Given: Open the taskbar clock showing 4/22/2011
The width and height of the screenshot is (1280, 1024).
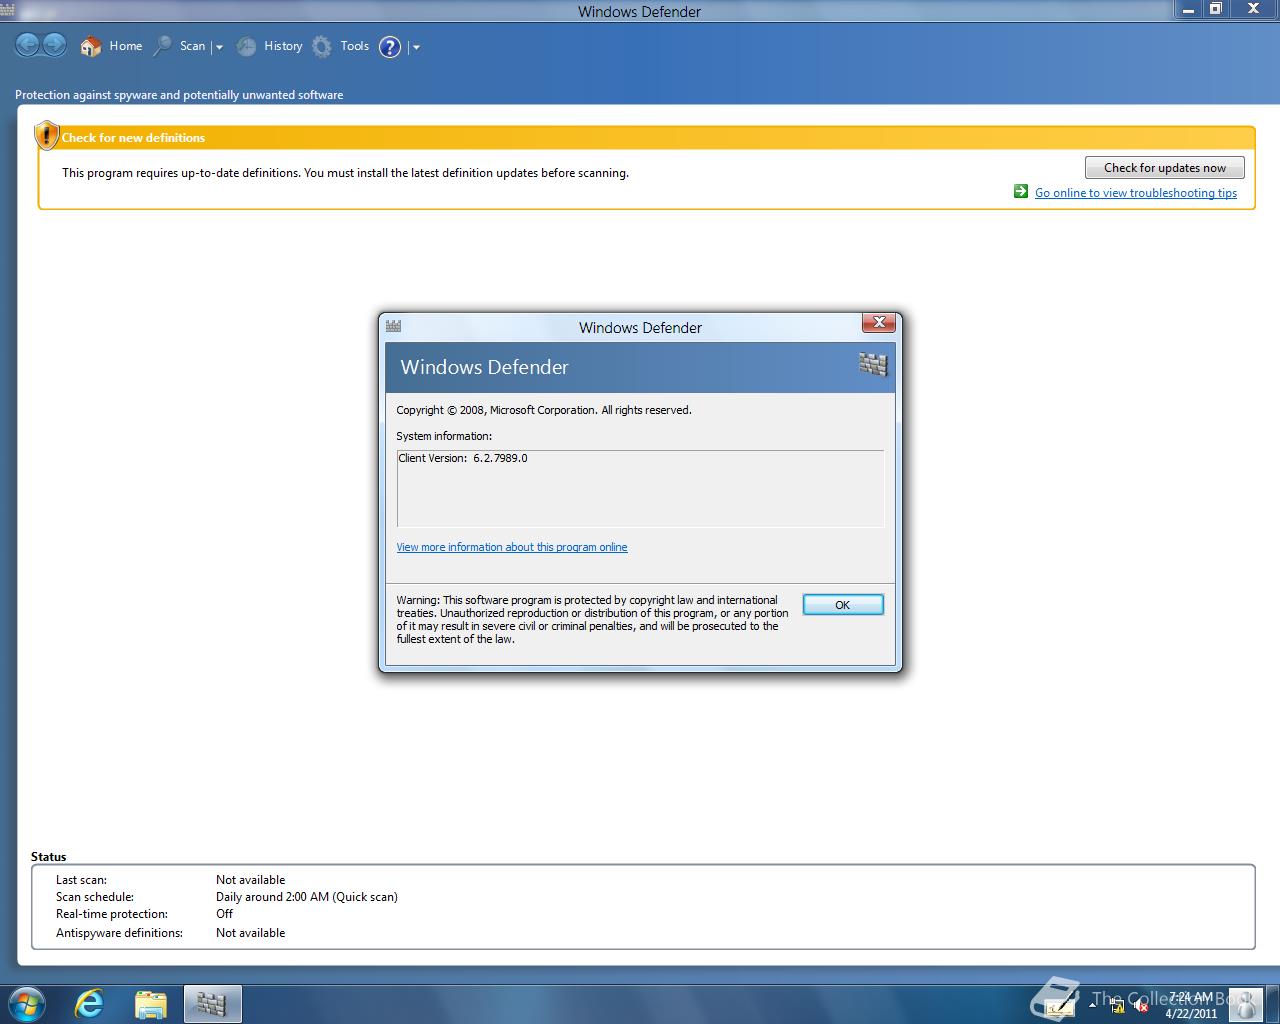Looking at the screenshot, I should (1190, 1005).
